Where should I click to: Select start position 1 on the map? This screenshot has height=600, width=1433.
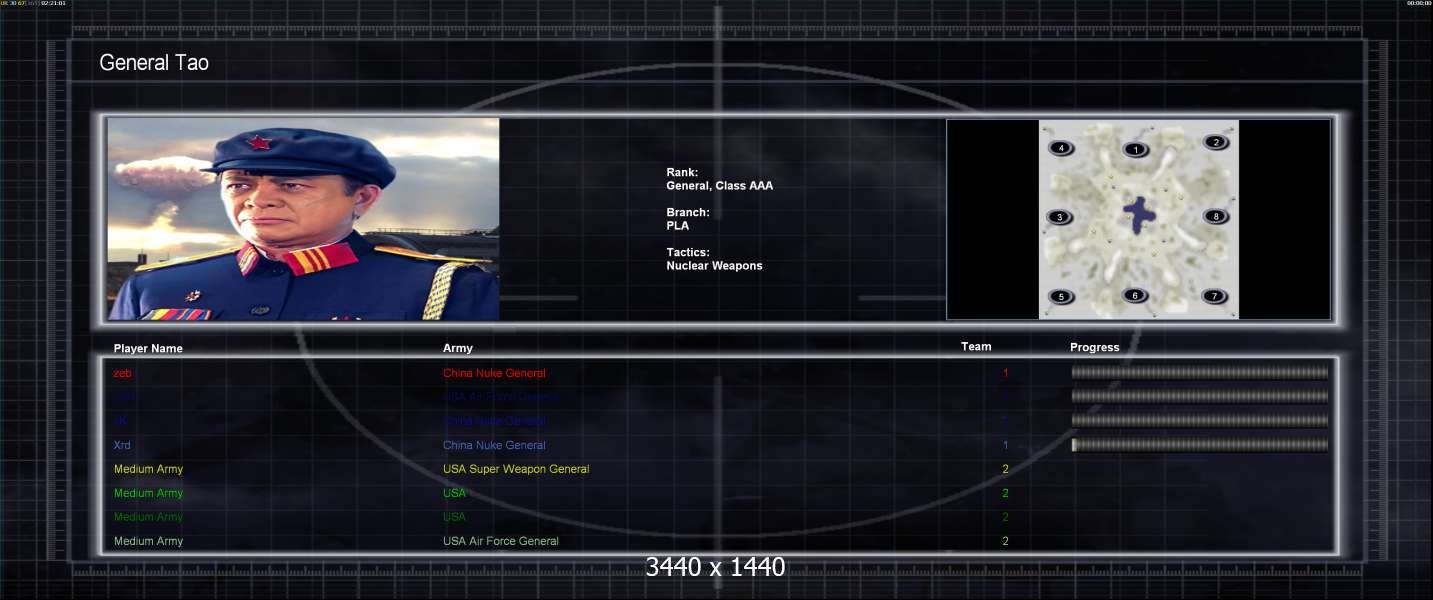coord(1135,150)
